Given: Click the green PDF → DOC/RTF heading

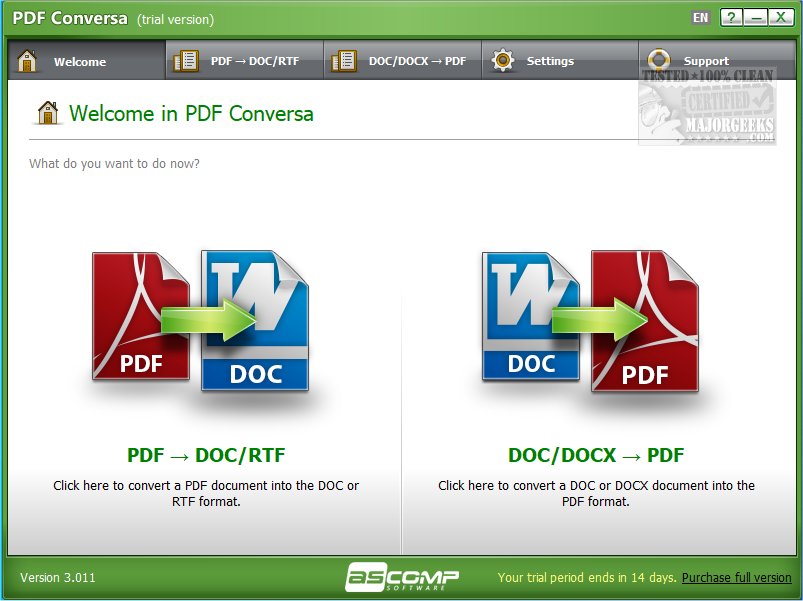Looking at the screenshot, I should click(206, 455).
